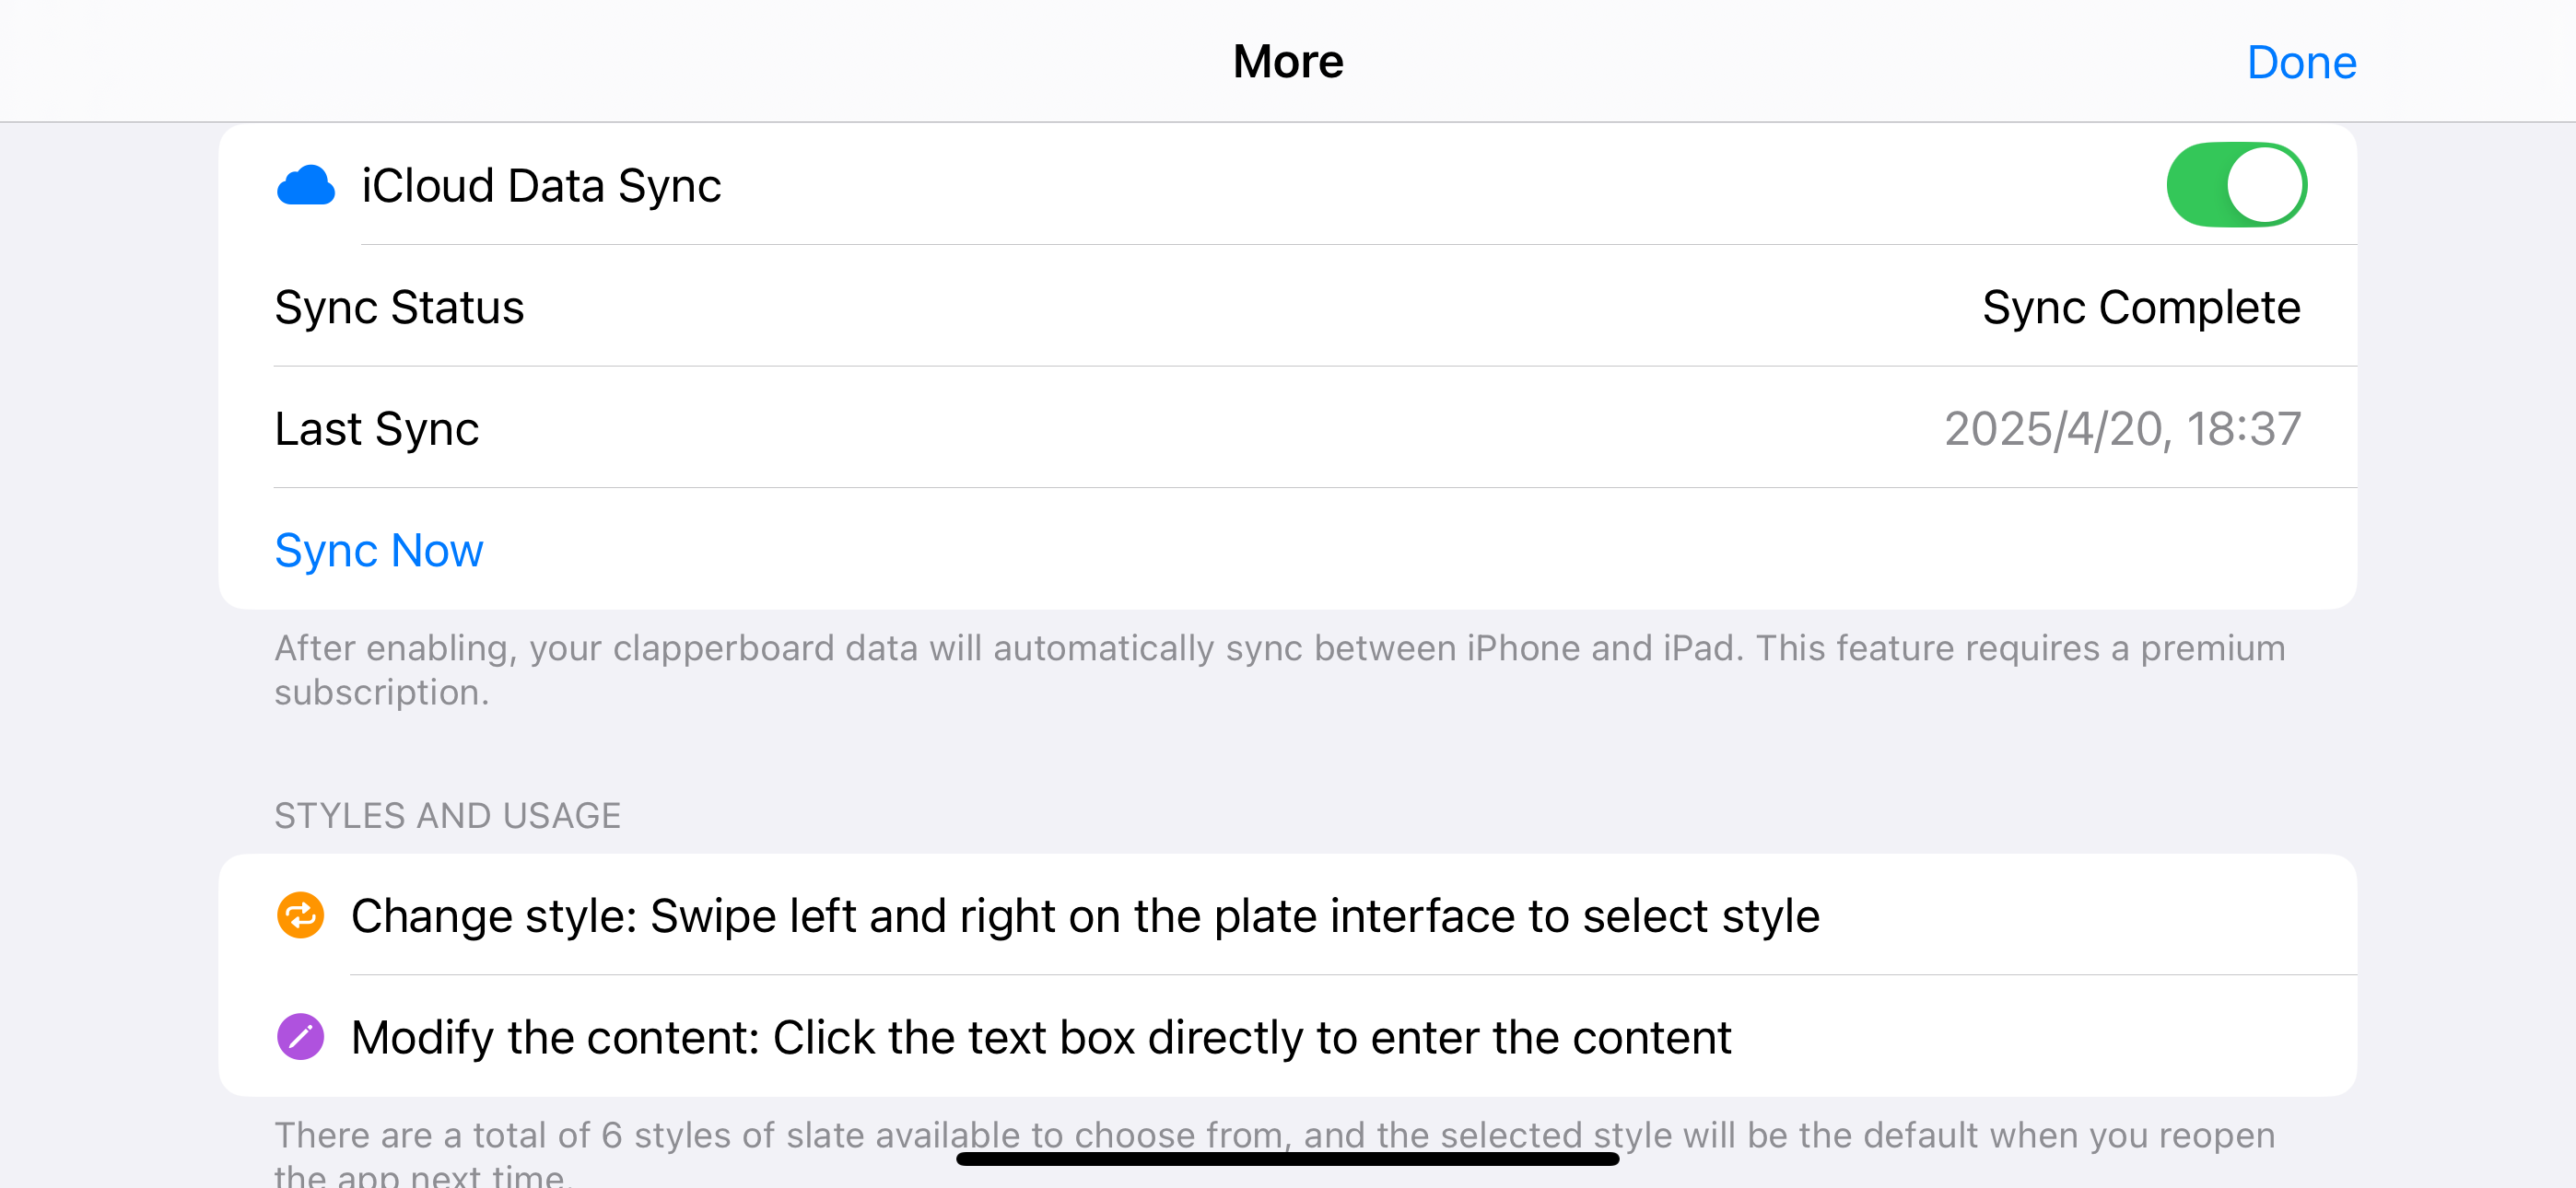Image resolution: width=2576 pixels, height=1188 pixels.
Task: Disable the iCloud Data Sync switch
Action: (x=2236, y=185)
